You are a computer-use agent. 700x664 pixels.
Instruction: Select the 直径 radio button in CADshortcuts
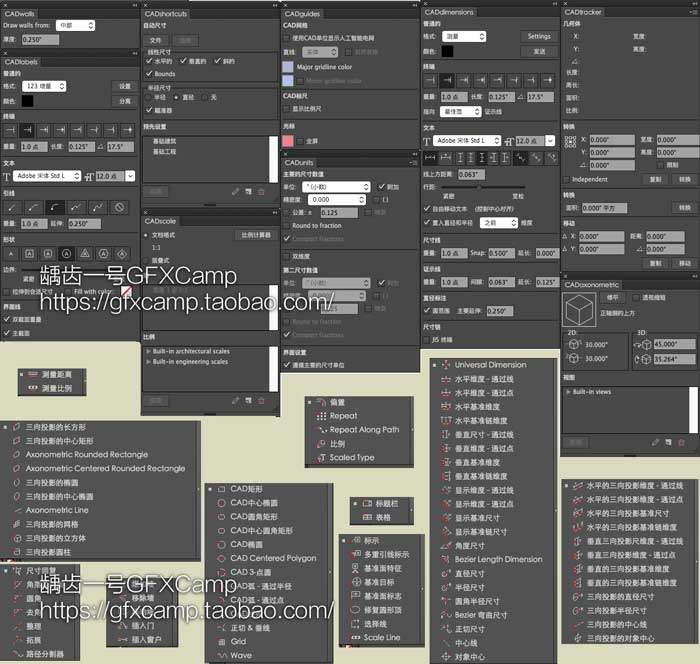pos(177,97)
